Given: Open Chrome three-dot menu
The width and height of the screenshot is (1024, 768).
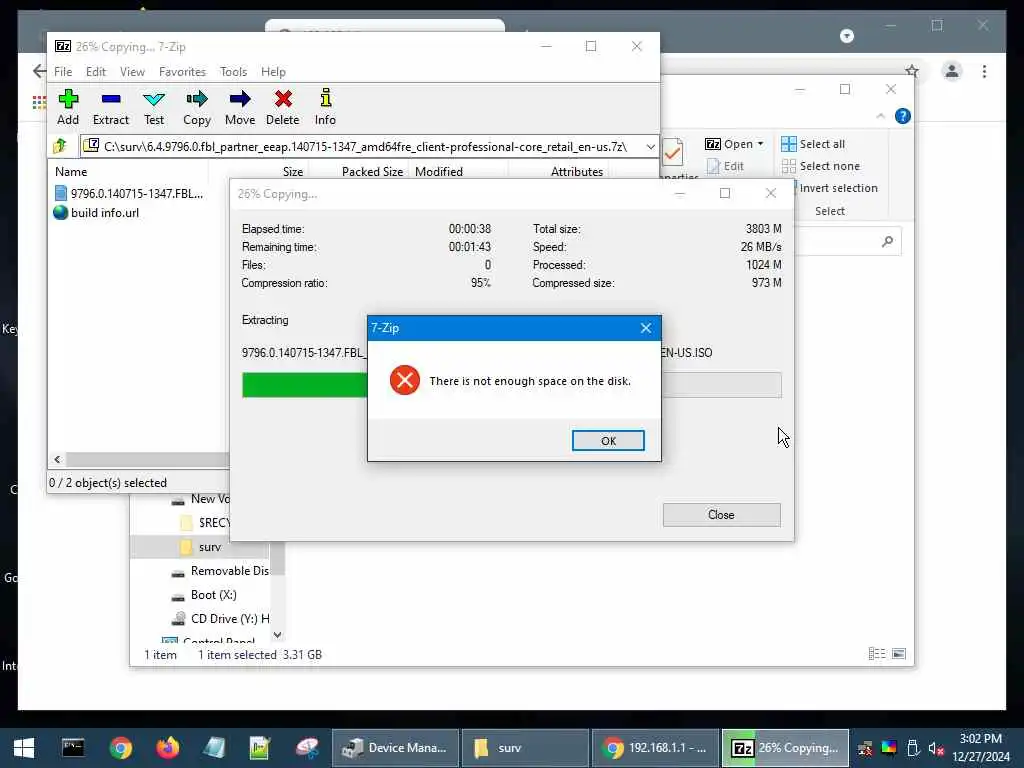Looking at the screenshot, I should coord(984,71).
